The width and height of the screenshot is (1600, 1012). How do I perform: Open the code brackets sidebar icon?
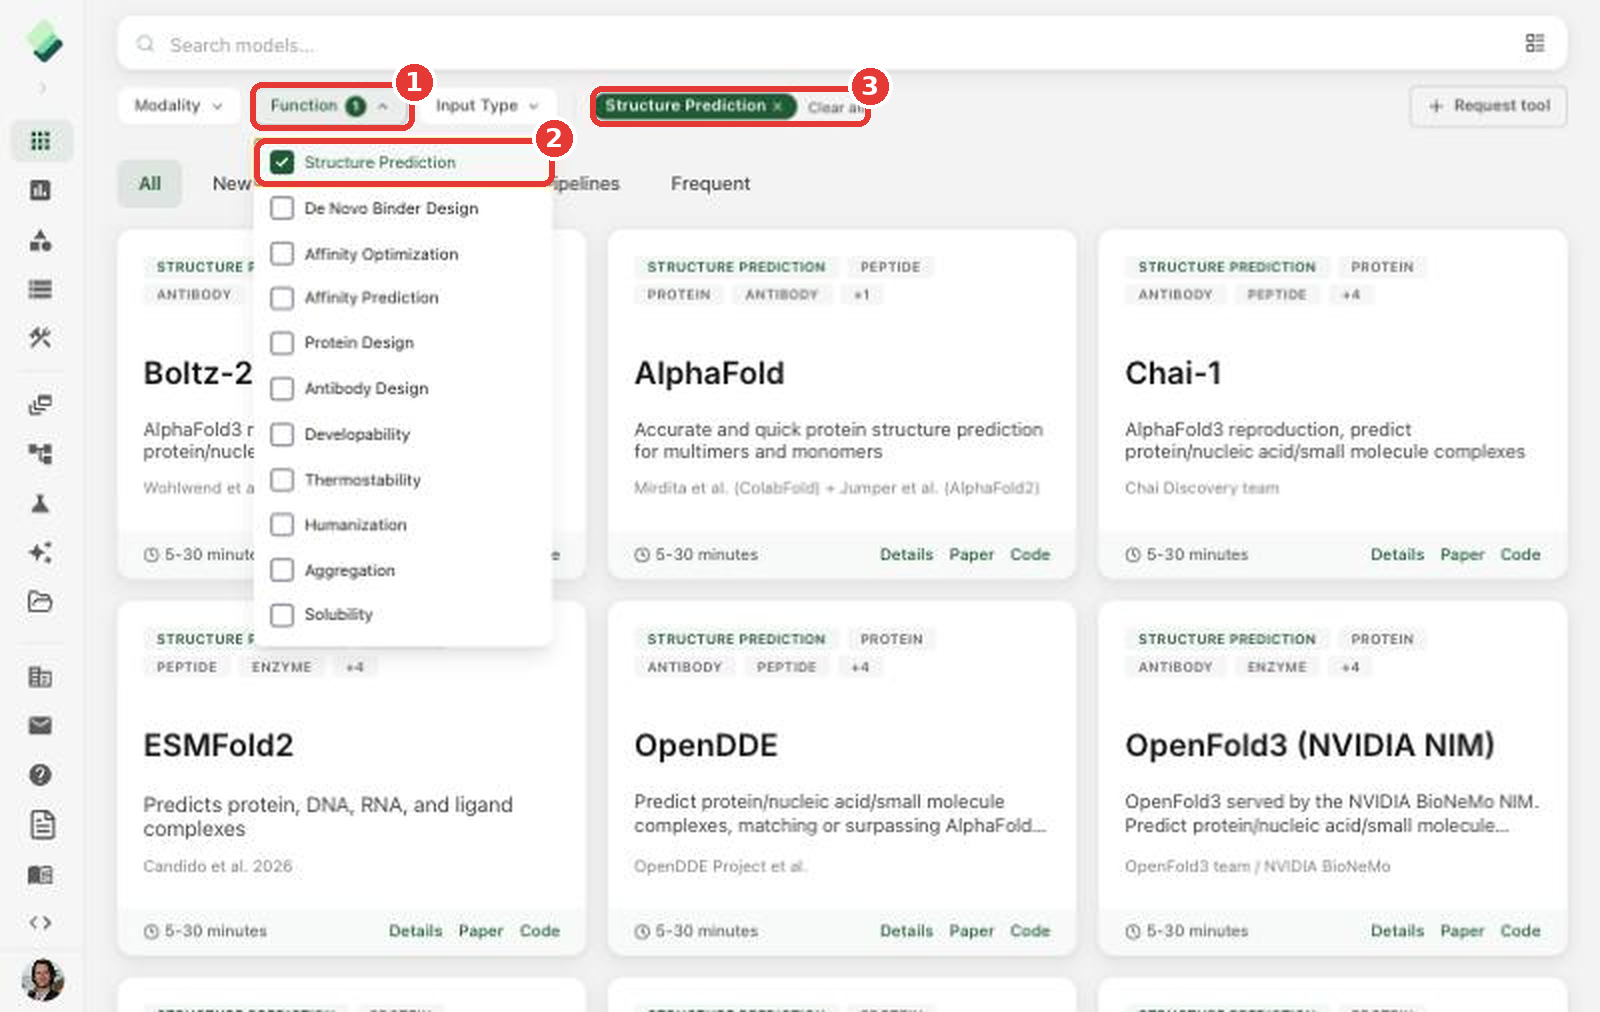tap(41, 923)
